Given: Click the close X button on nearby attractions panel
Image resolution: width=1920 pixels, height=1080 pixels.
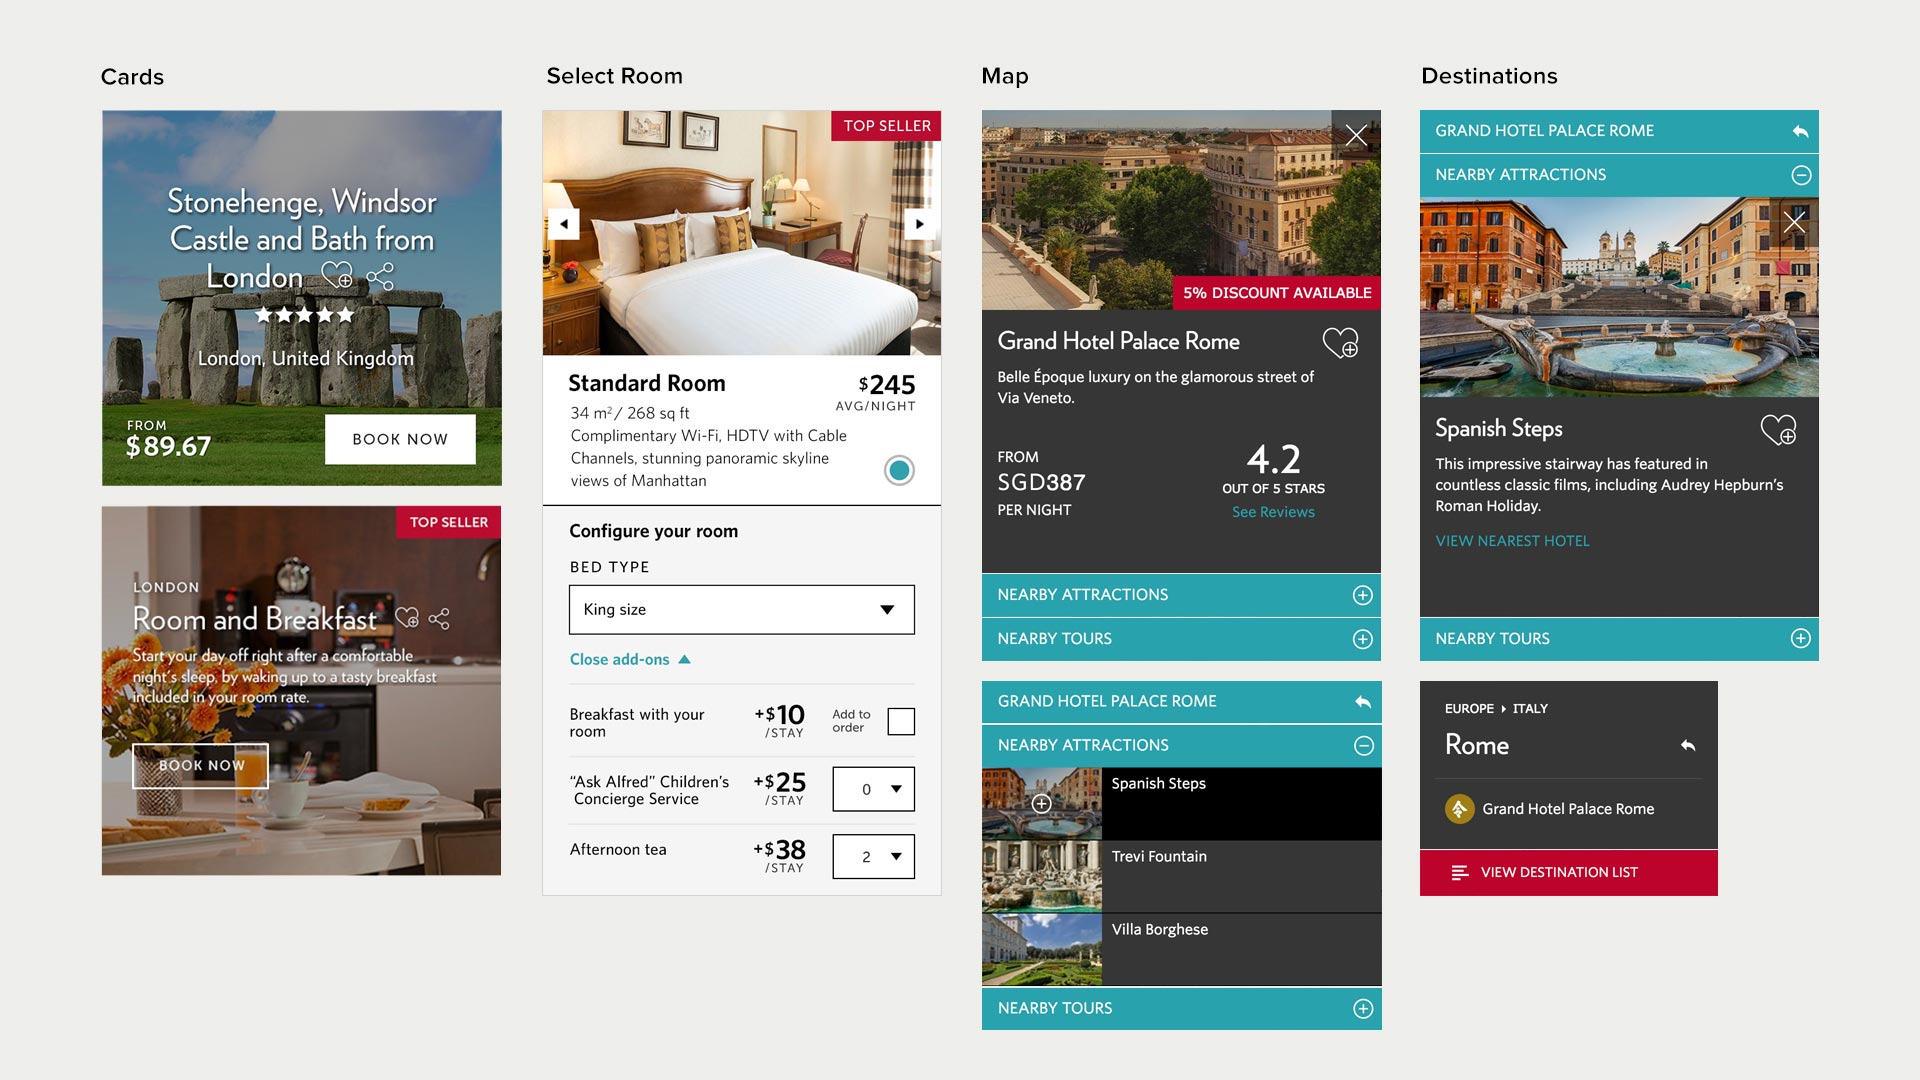Looking at the screenshot, I should [x=1795, y=219].
